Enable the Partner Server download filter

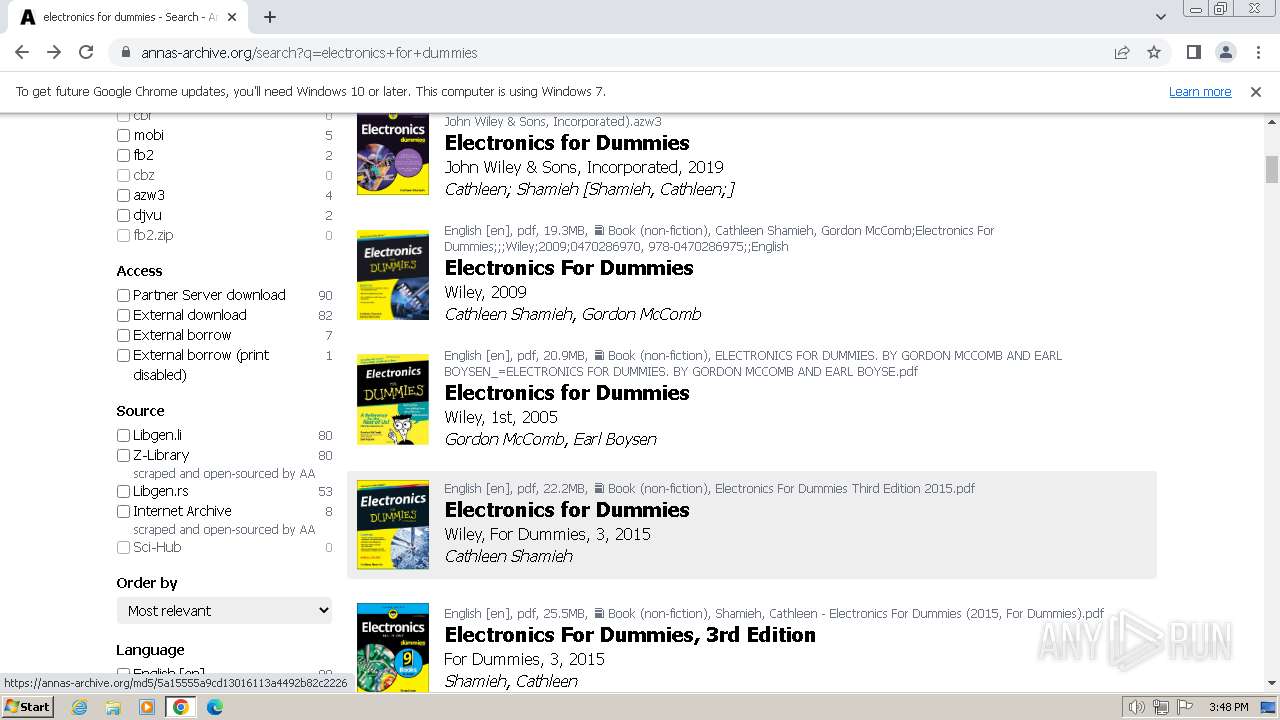pyautogui.click(x=123, y=295)
